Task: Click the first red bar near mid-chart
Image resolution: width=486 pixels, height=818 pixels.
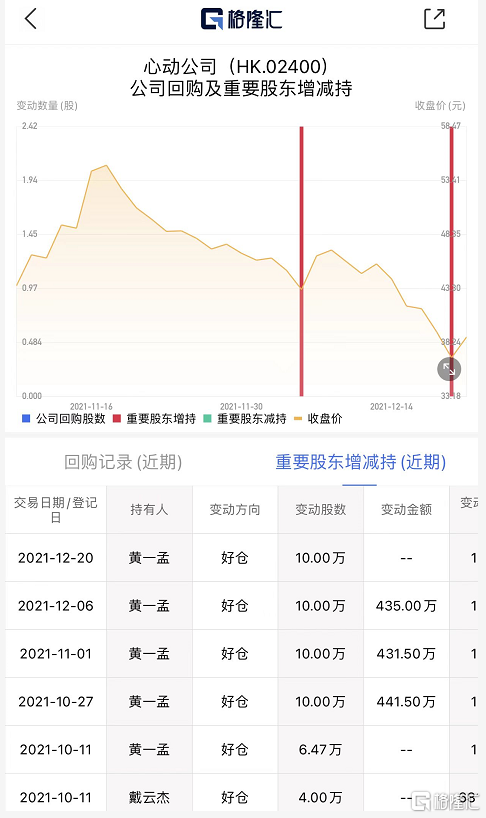Action: (x=301, y=261)
